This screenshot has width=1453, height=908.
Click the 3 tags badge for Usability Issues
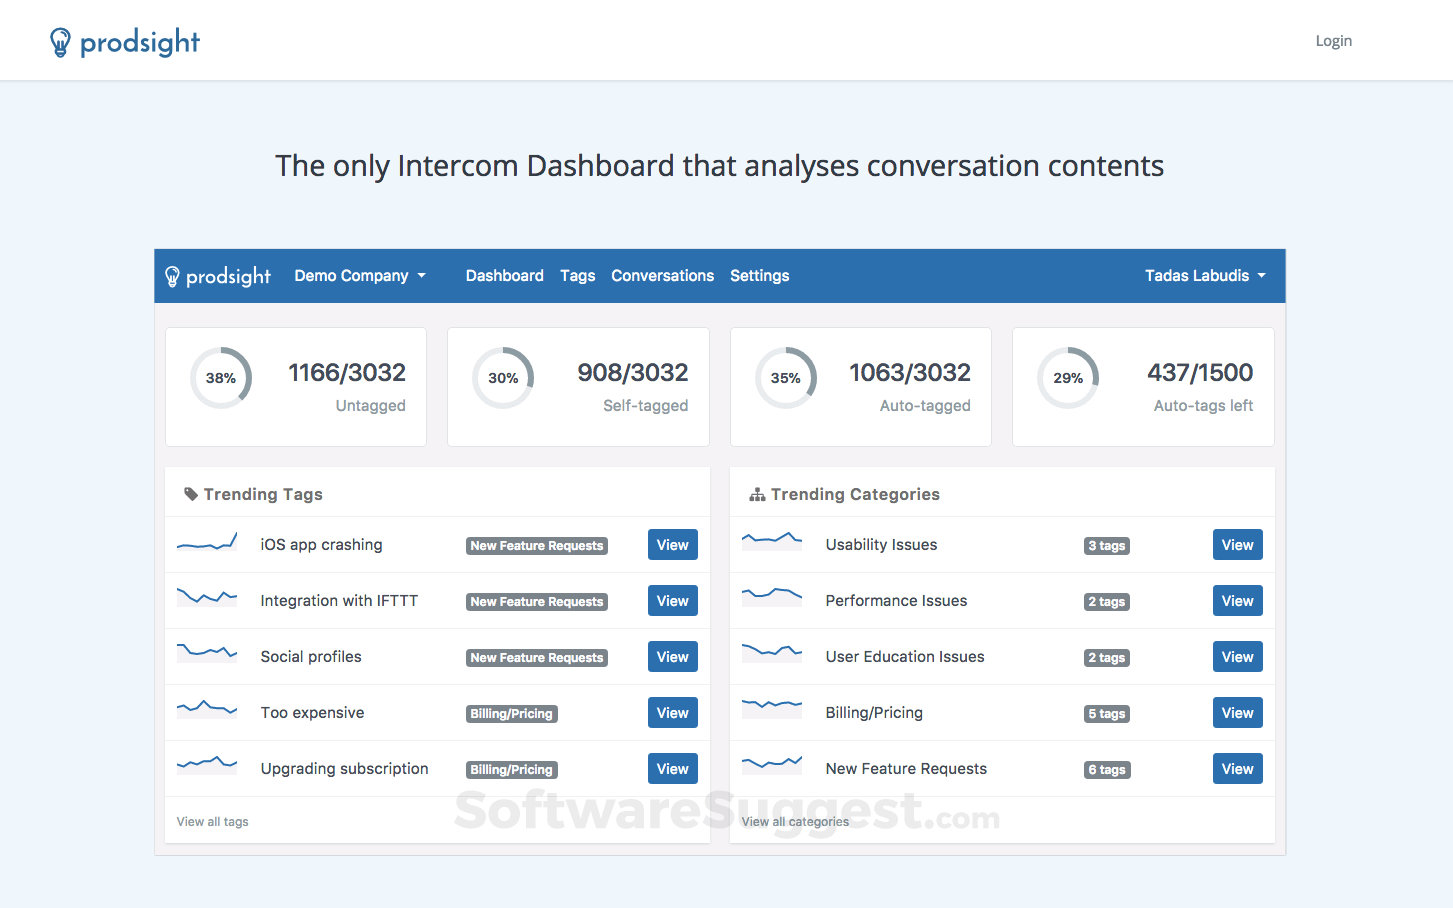1107,546
